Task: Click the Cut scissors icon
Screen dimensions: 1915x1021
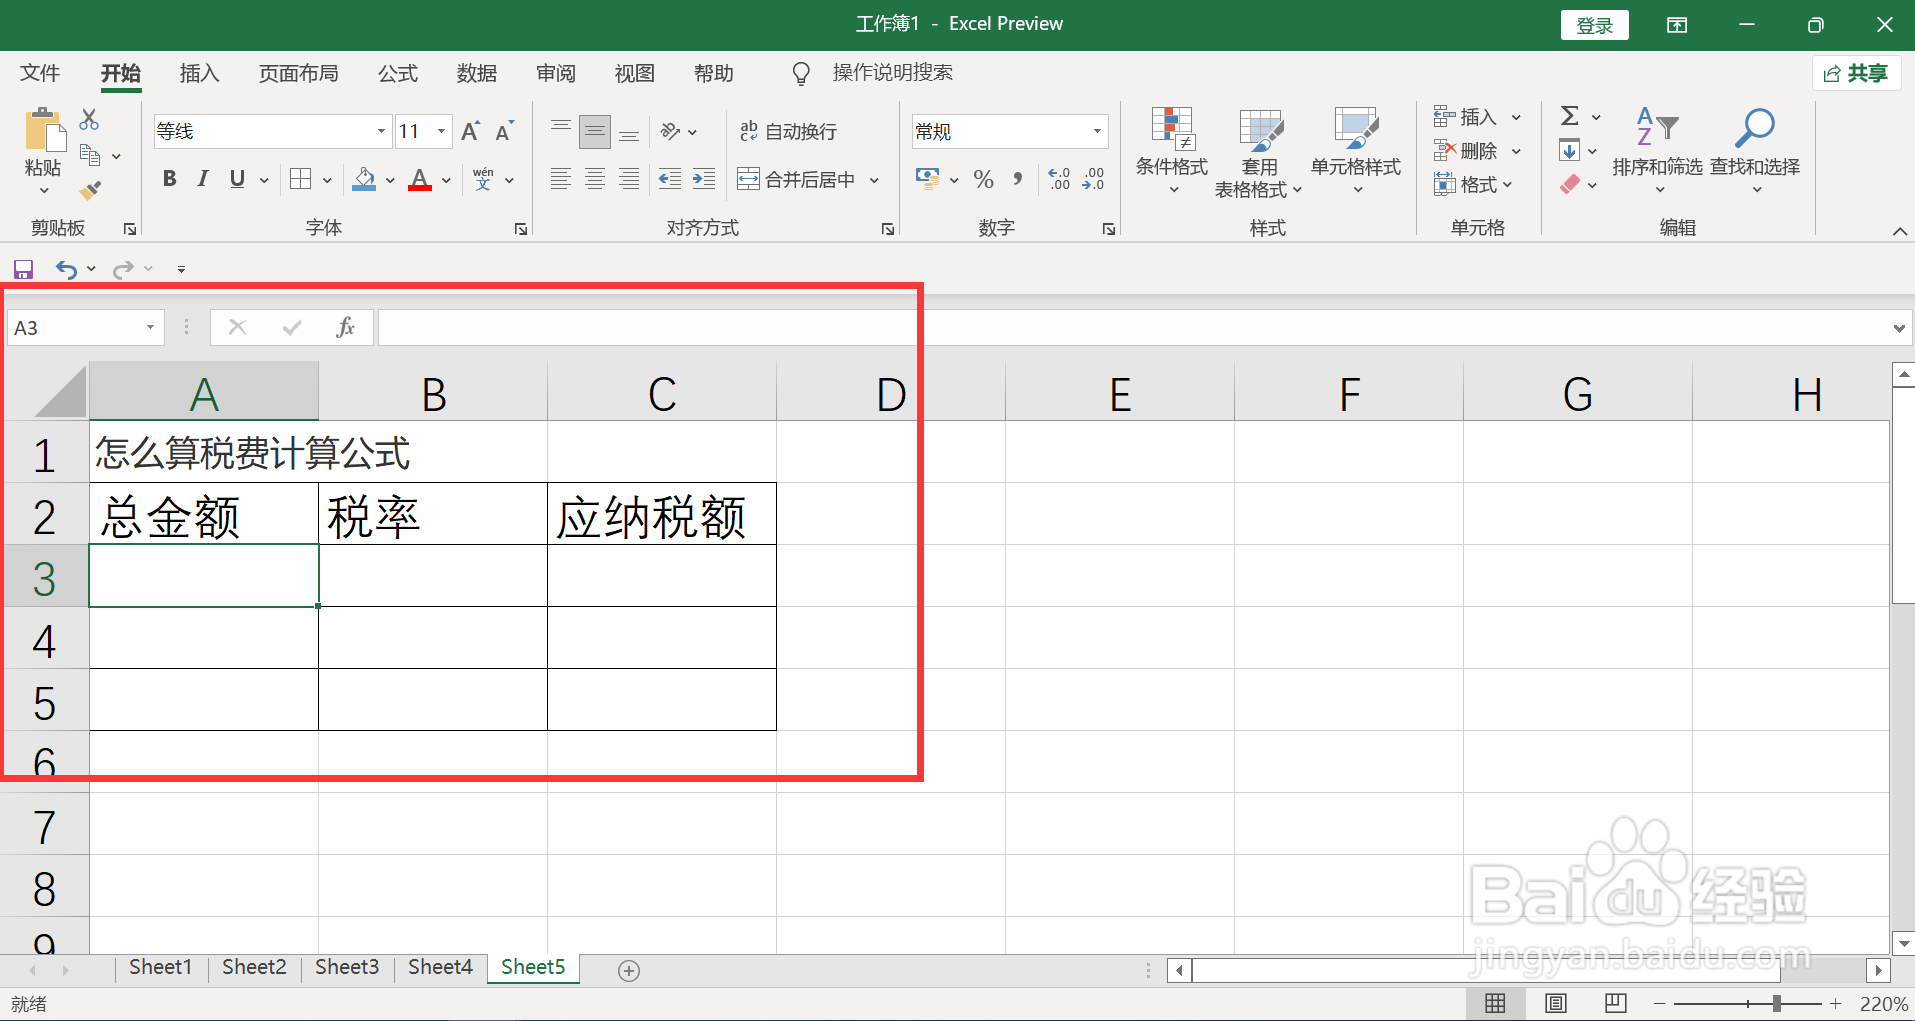Action: (x=89, y=119)
